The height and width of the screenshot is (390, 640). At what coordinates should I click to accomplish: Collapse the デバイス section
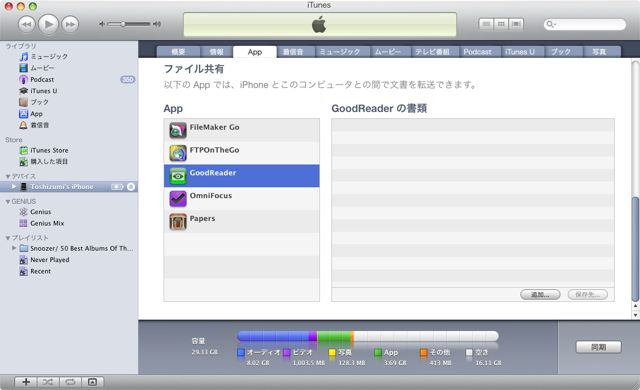8,176
